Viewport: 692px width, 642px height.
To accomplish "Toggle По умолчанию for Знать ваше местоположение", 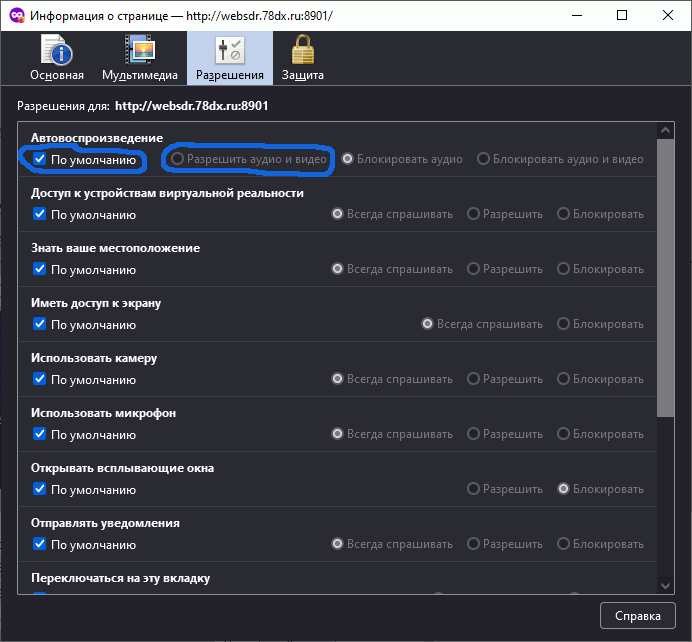I will pyautogui.click(x=40, y=269).
